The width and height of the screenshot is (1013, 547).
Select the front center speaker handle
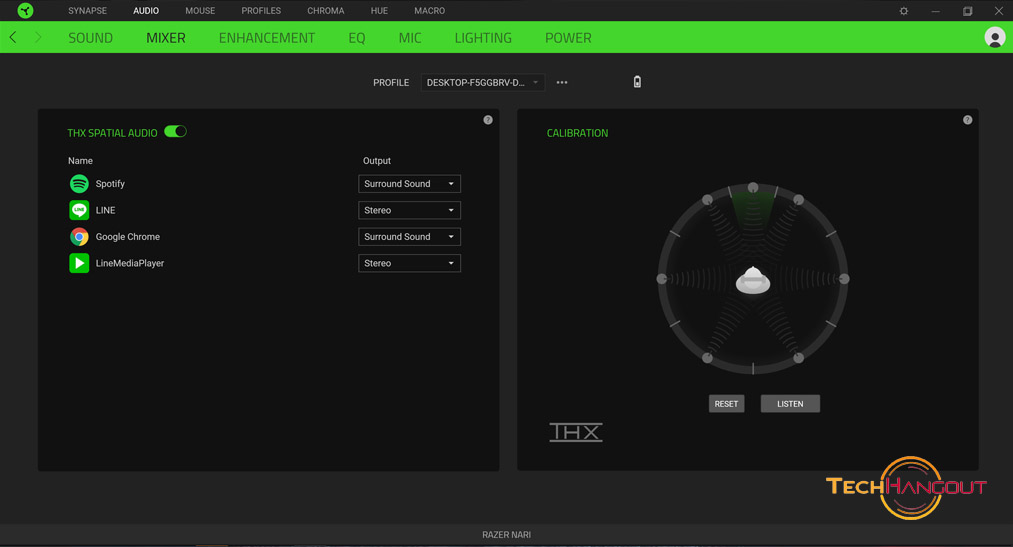pos(753,187)
